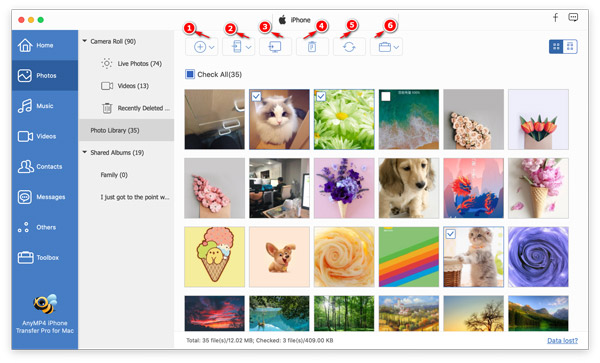This screenshot has width=600, height=363.
Task: Click the iPhone device label
Action: 300,20
